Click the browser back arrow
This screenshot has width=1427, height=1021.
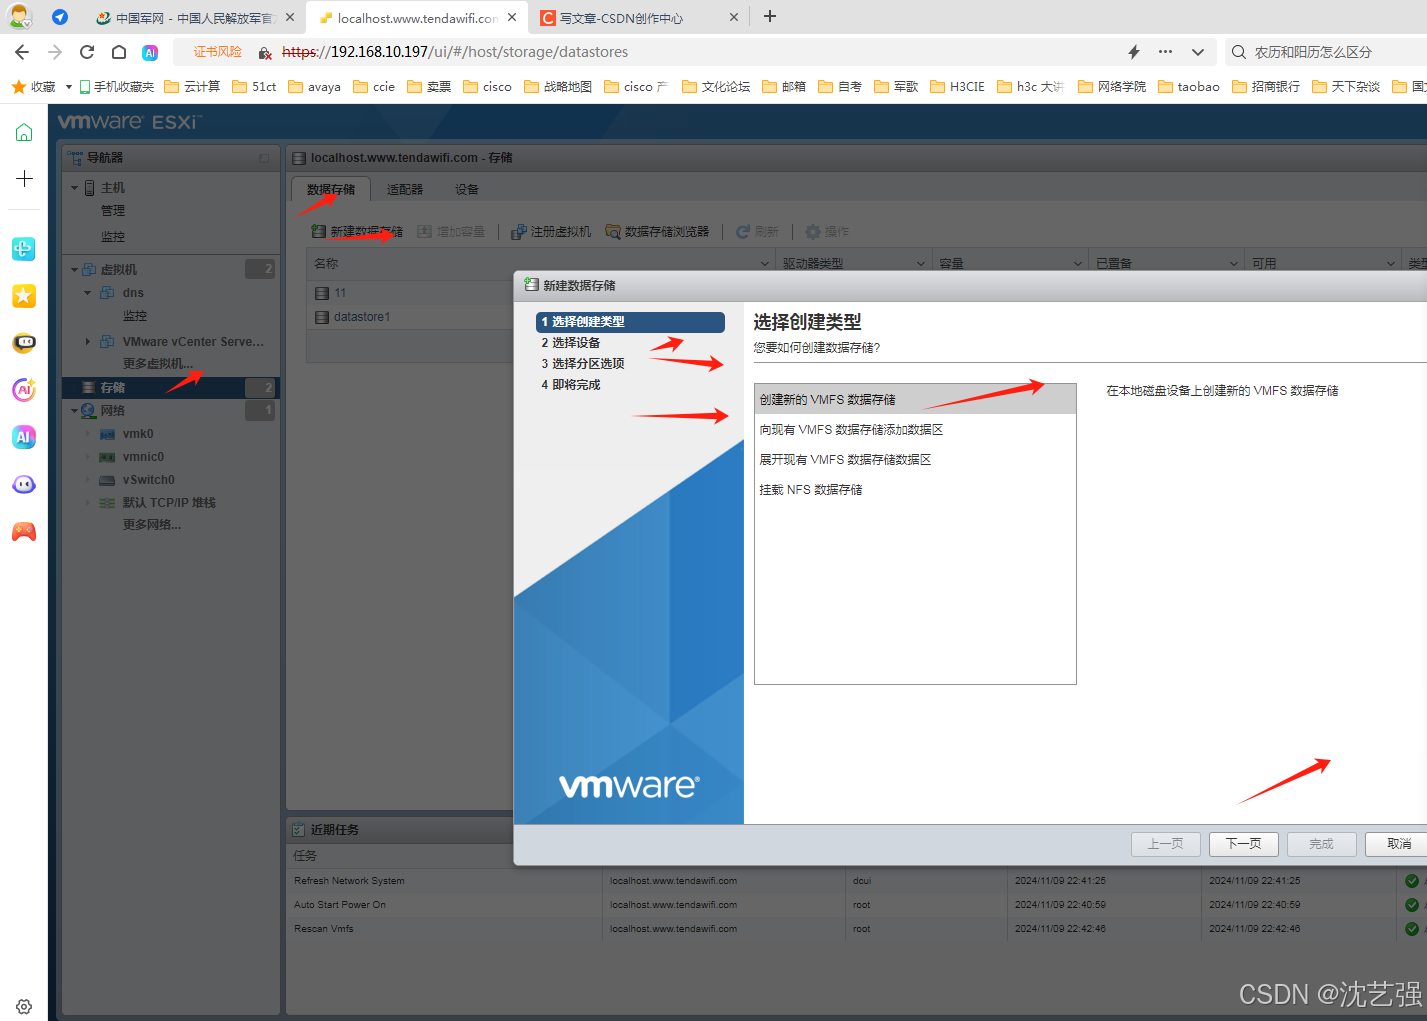point(22,52)
